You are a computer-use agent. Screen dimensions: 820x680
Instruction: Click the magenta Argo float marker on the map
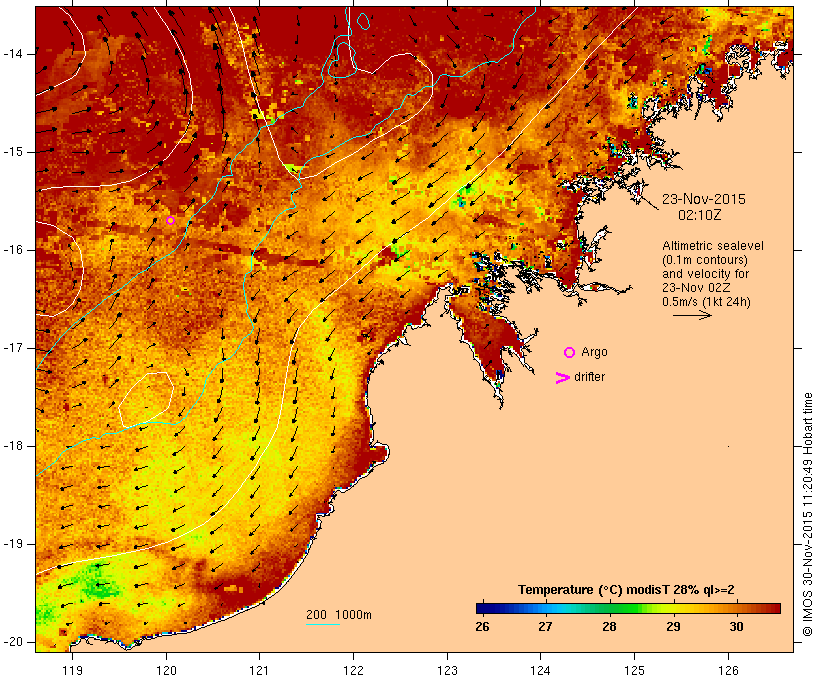coord(170,220)
